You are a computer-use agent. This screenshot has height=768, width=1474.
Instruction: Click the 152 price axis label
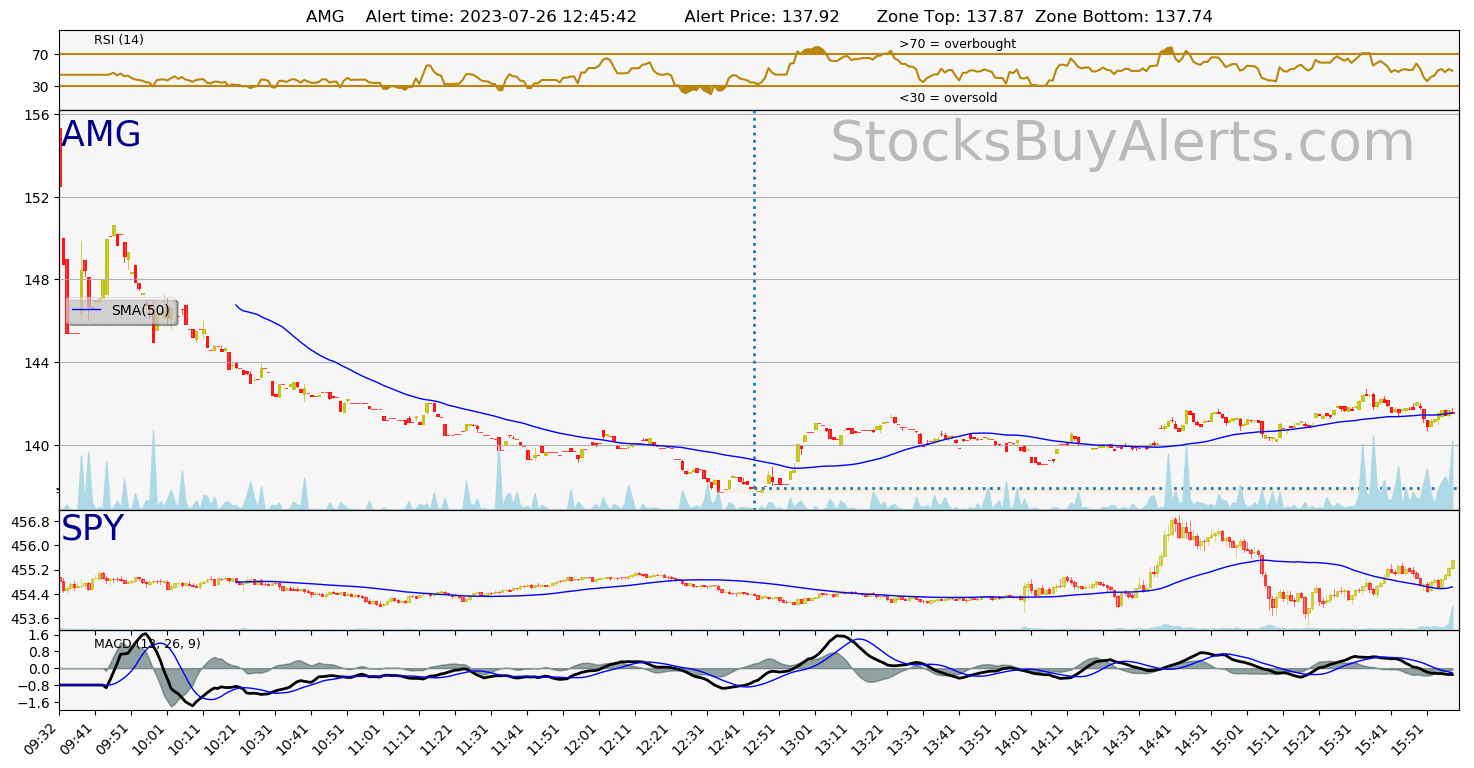pyautogui.click(x=37, y=197)
